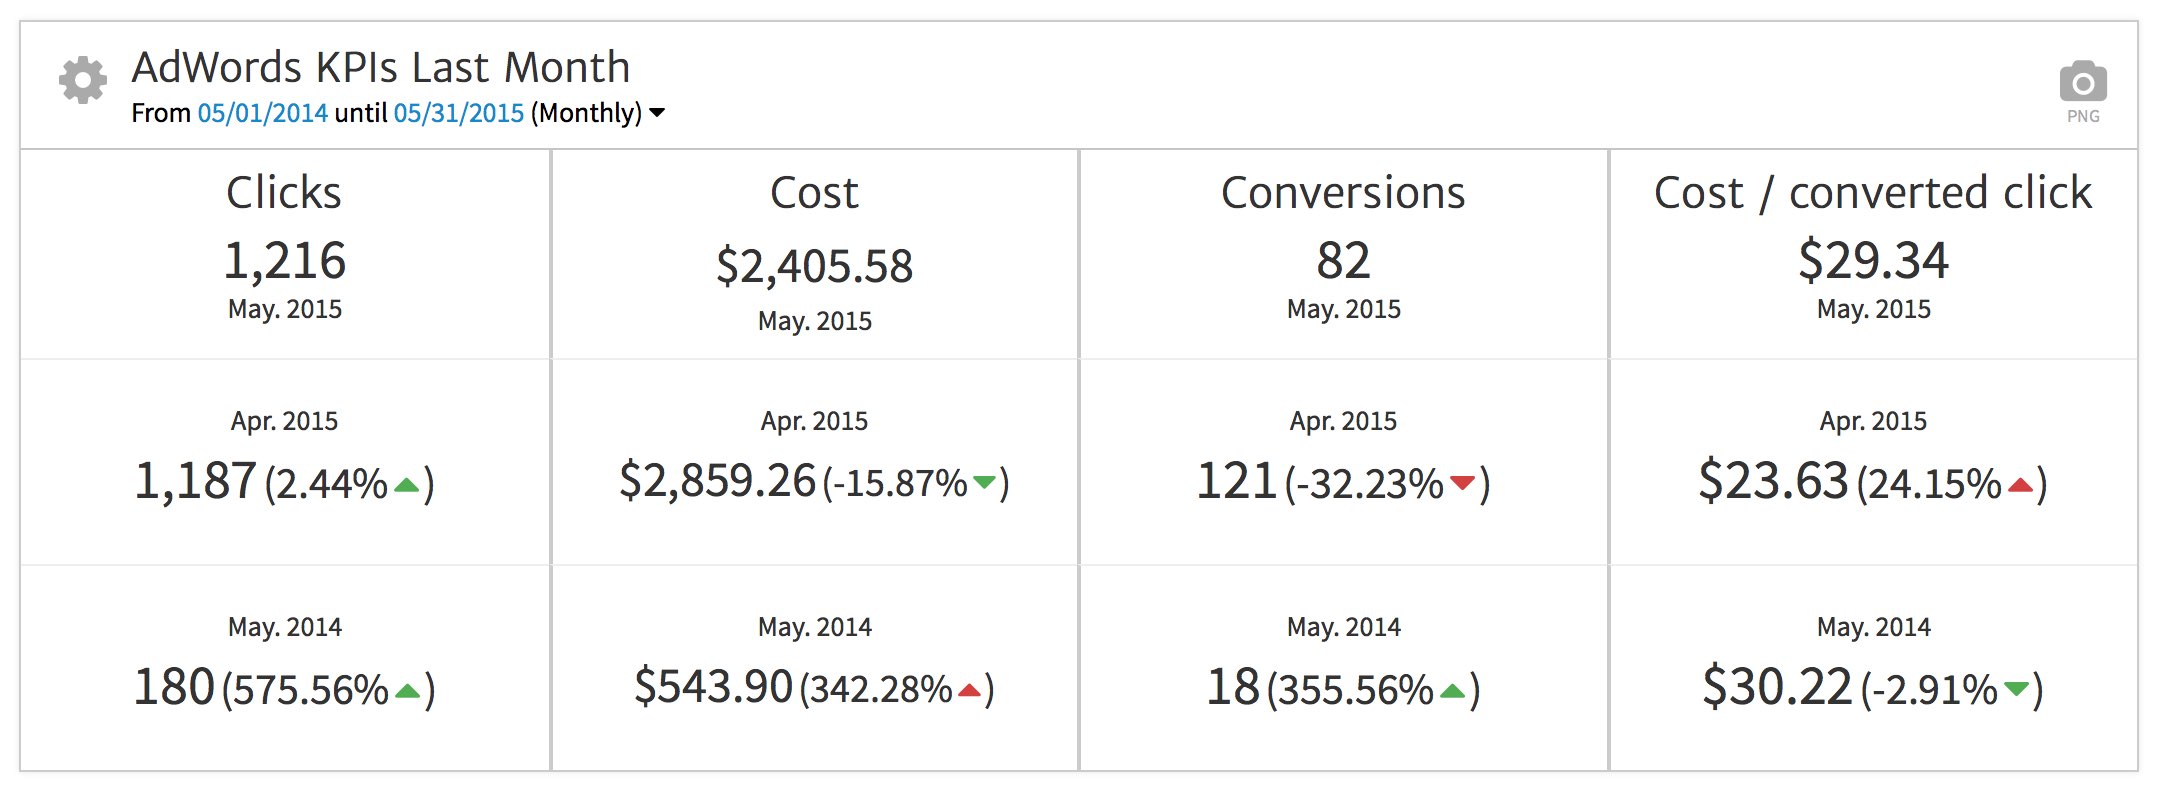Click the AdWords KPIs Last Month title
Image resolution: width=2166 pixels, height=796 pixels.
coord(381,68)
